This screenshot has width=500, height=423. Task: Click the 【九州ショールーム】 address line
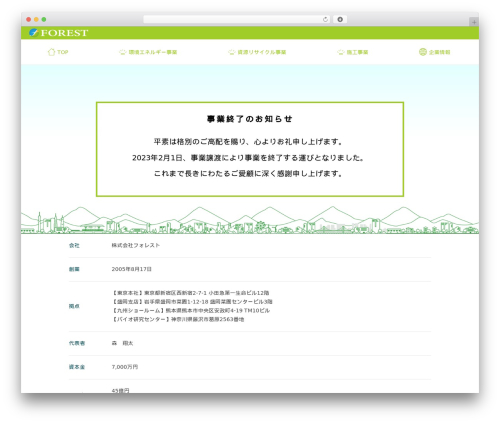[x=191, y=311]
